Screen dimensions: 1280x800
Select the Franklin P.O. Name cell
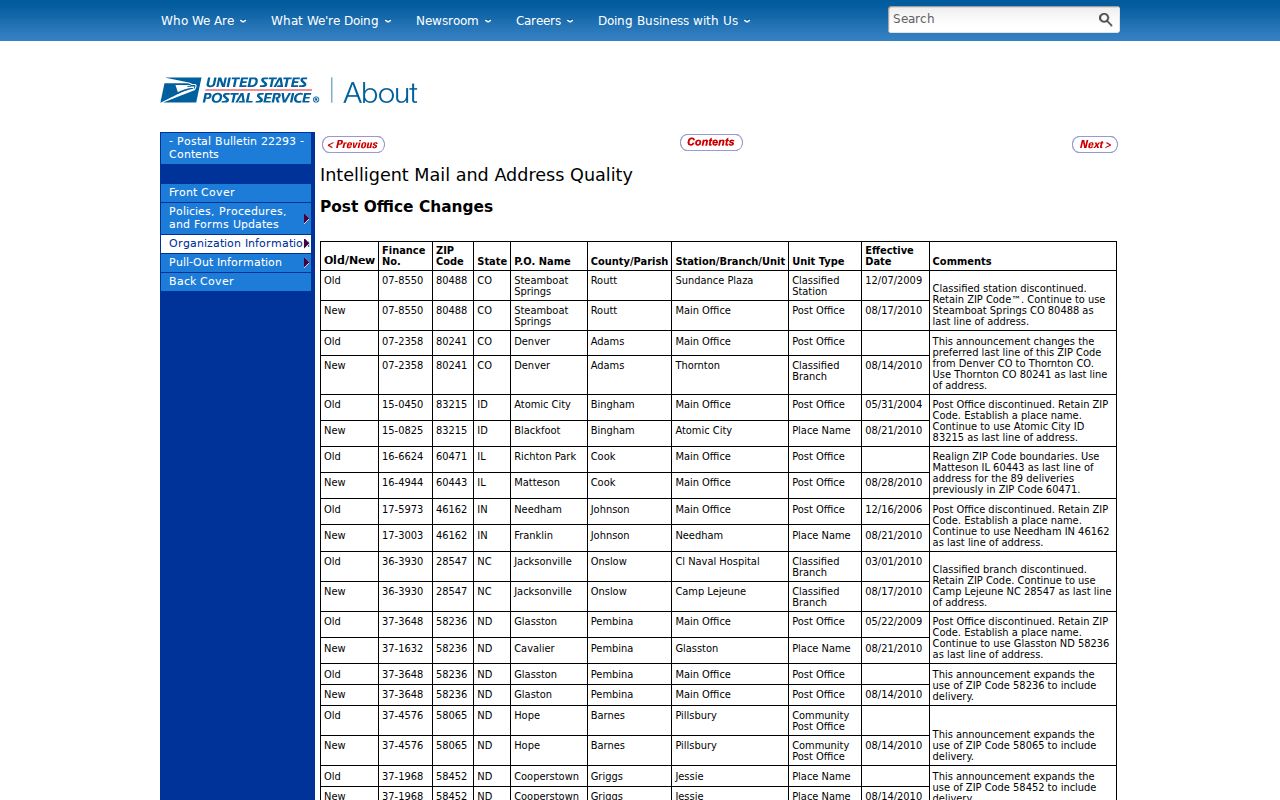[549, 538]
